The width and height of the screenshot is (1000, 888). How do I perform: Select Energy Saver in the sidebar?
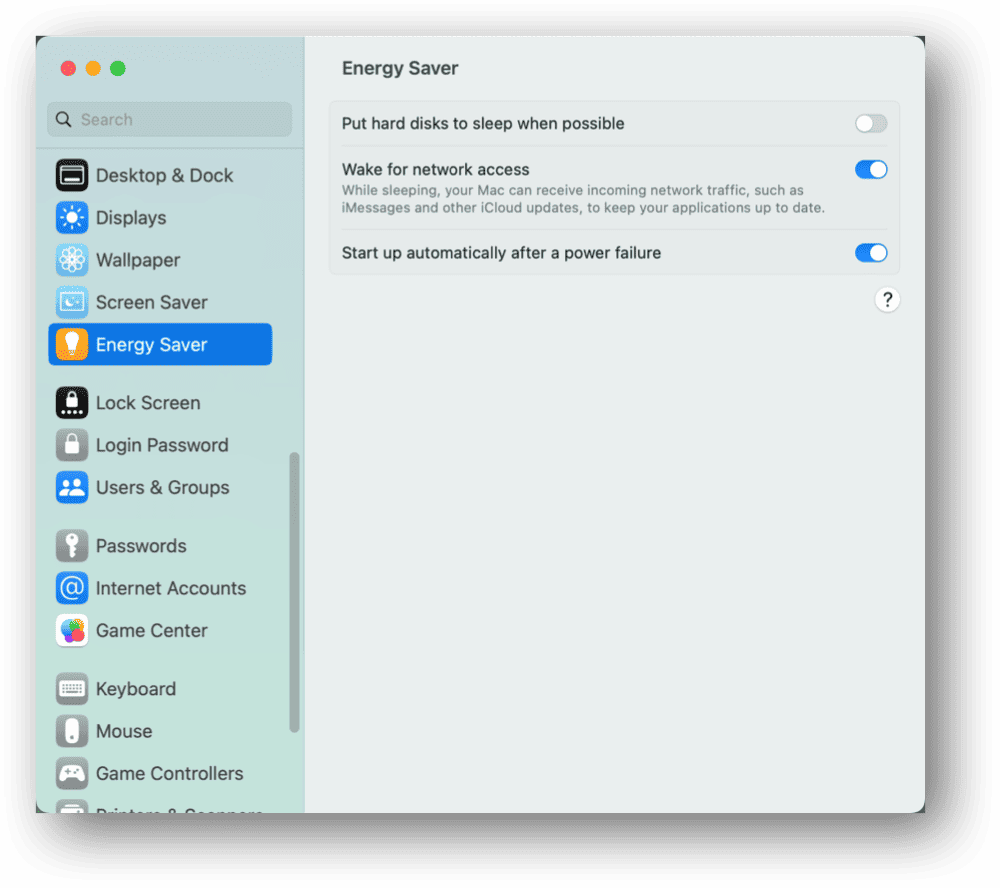point(160,344)
